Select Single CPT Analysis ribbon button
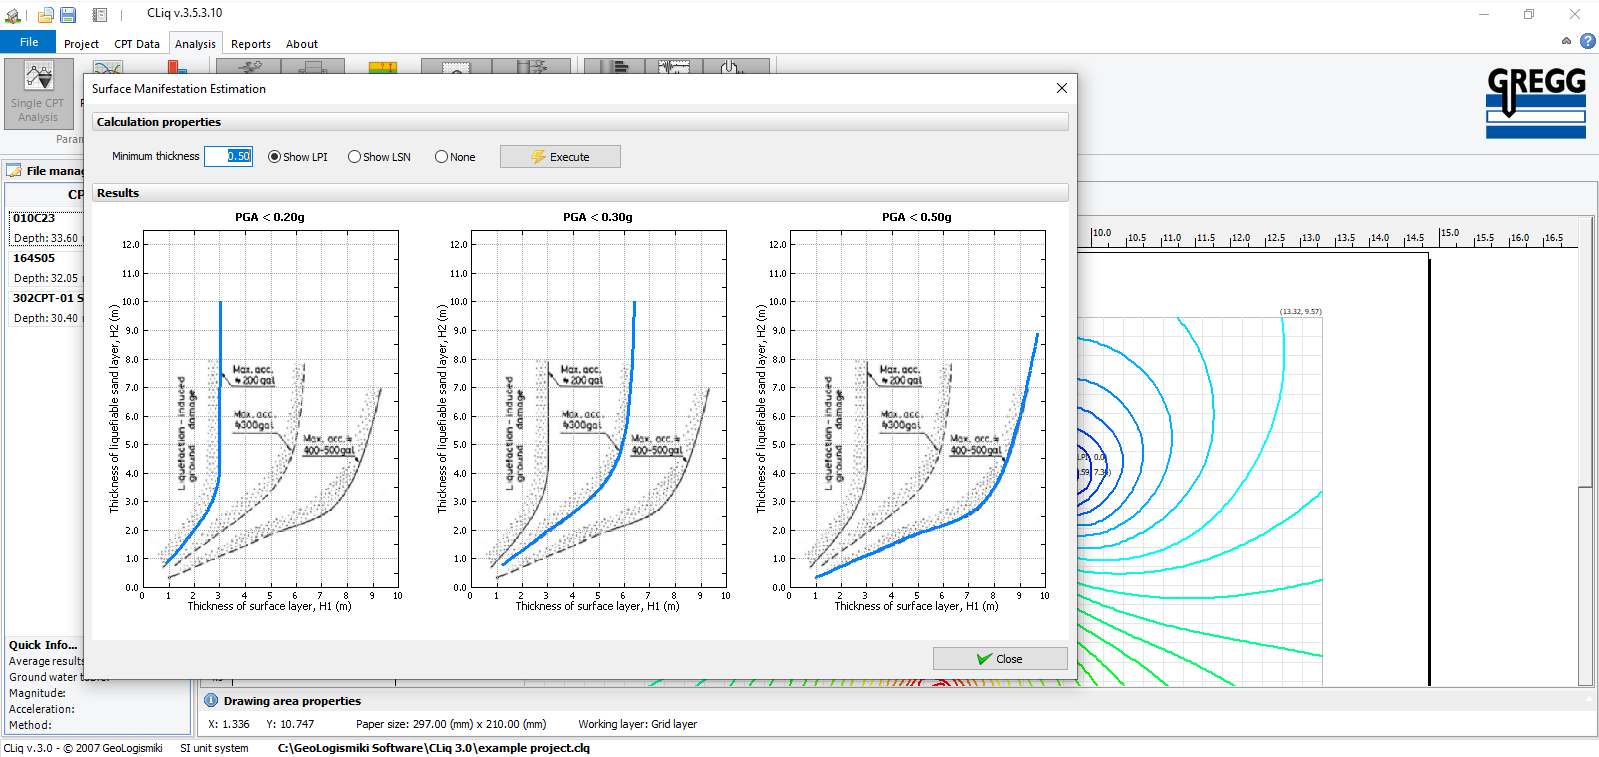Screen dimensions: 1599x757 click(x=38, y=92)
